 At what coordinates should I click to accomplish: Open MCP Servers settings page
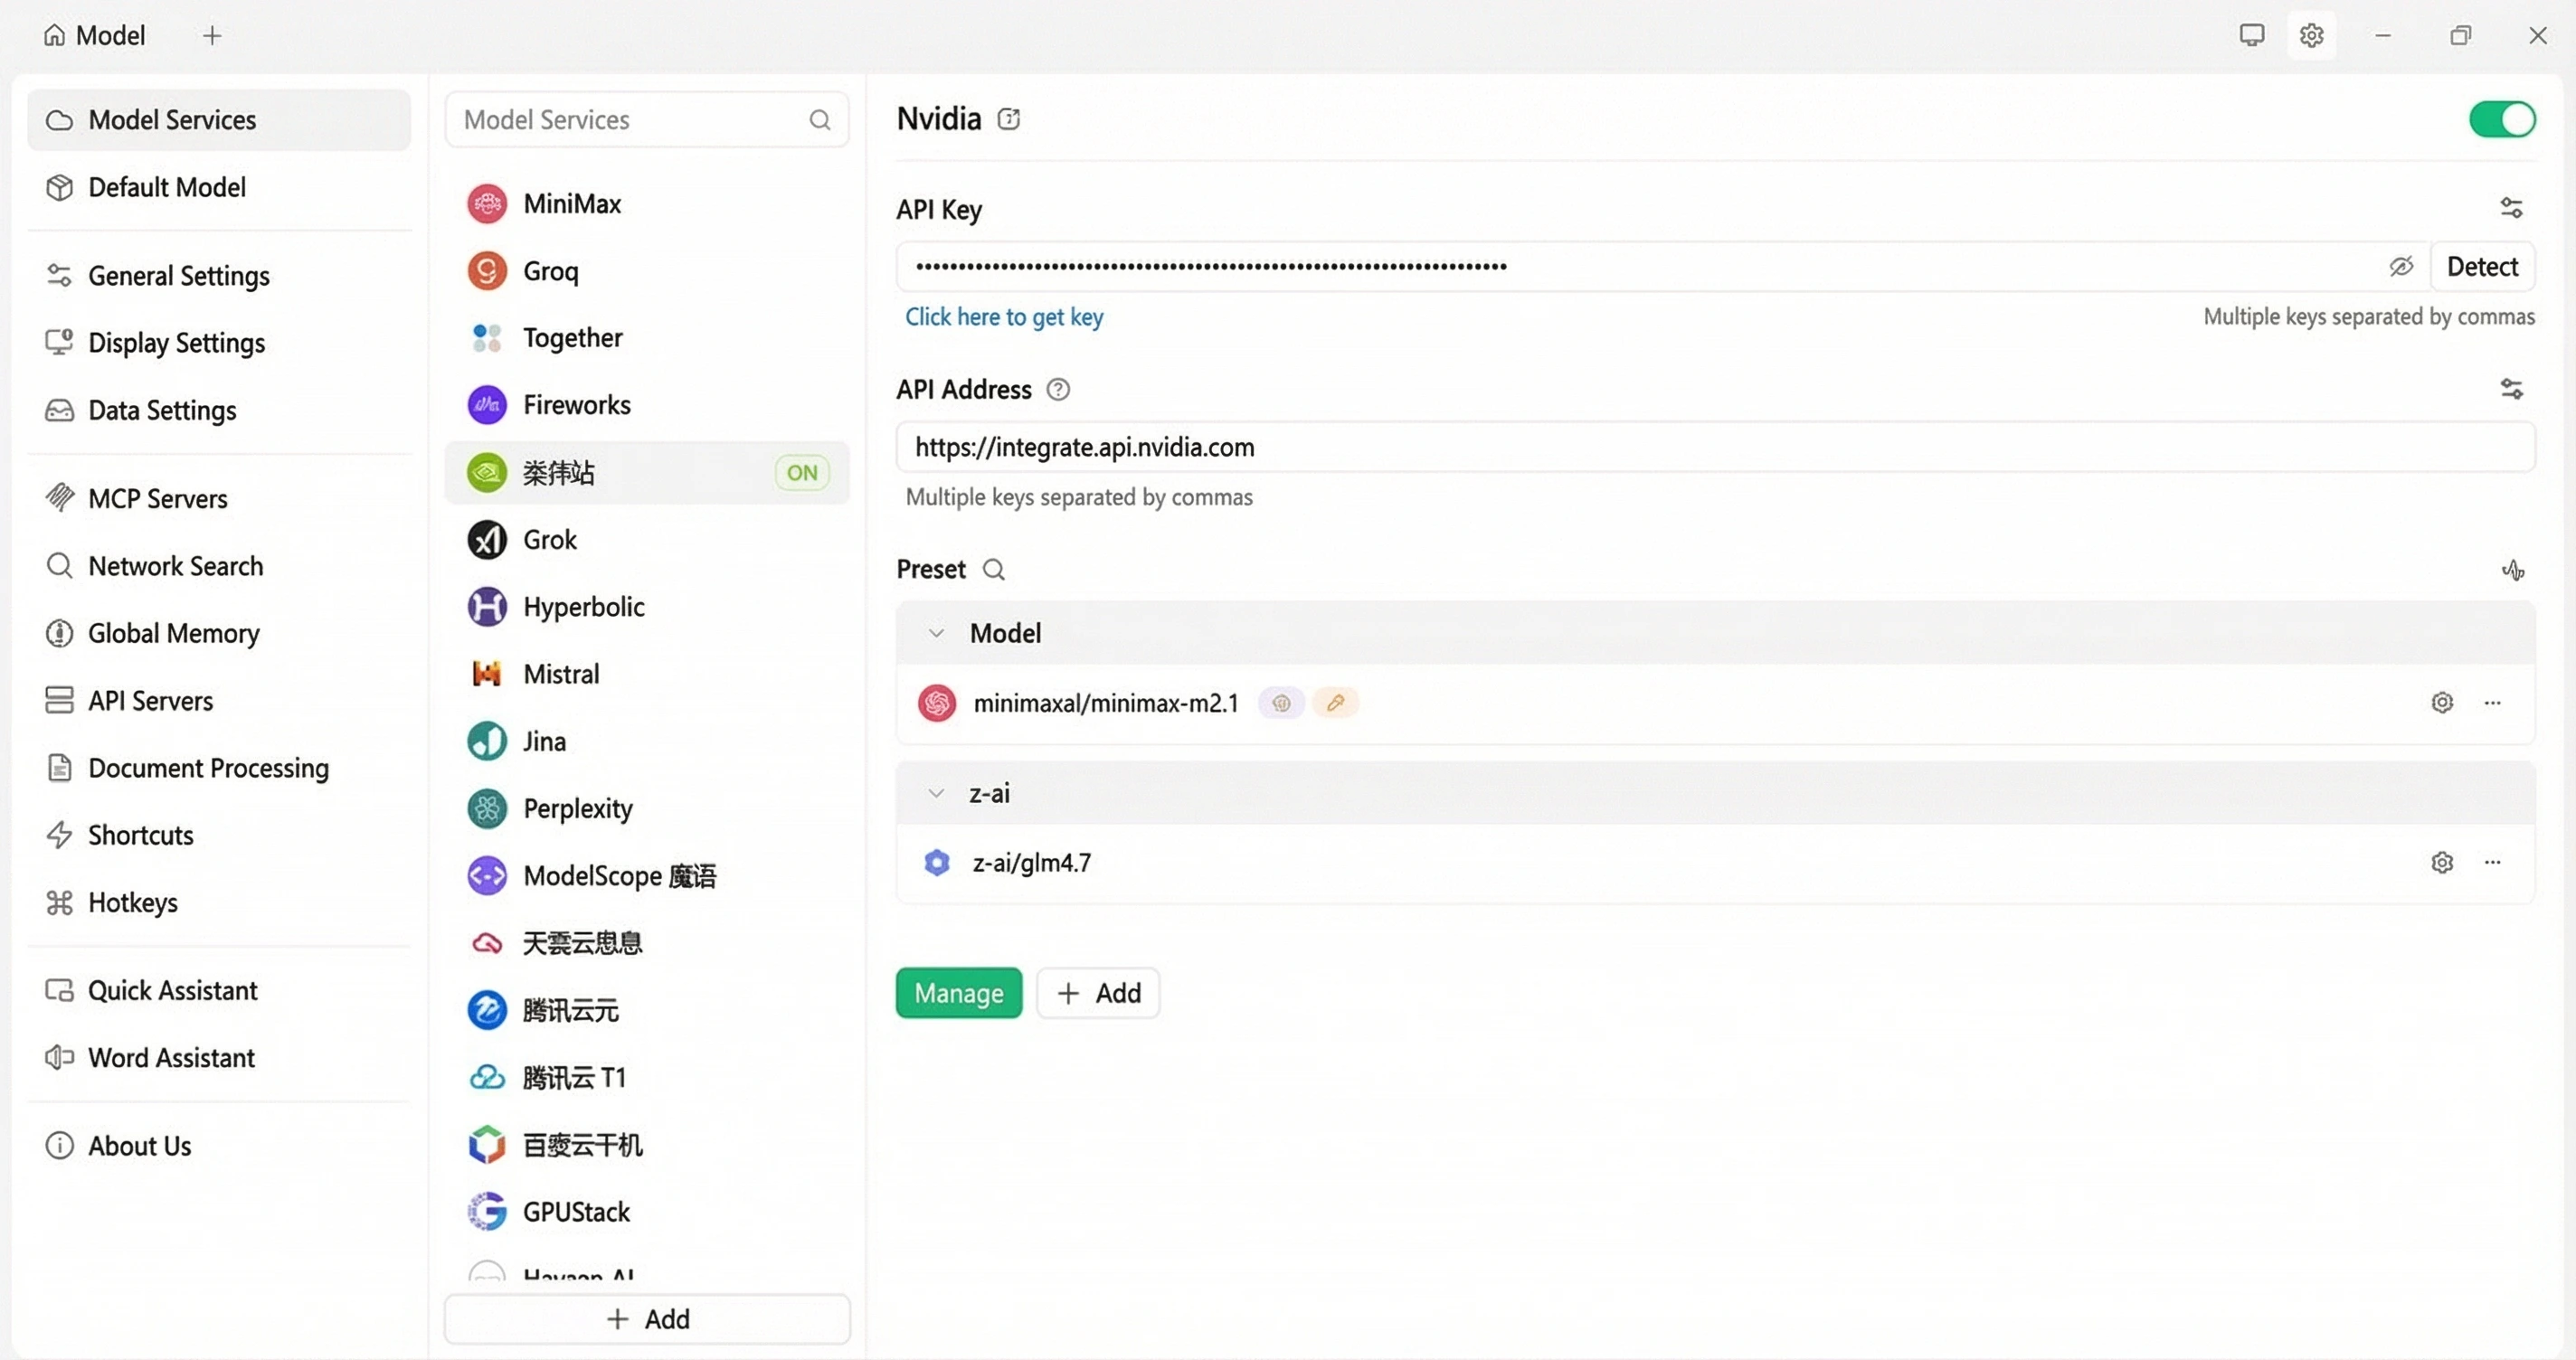click(x=157, y=498)
